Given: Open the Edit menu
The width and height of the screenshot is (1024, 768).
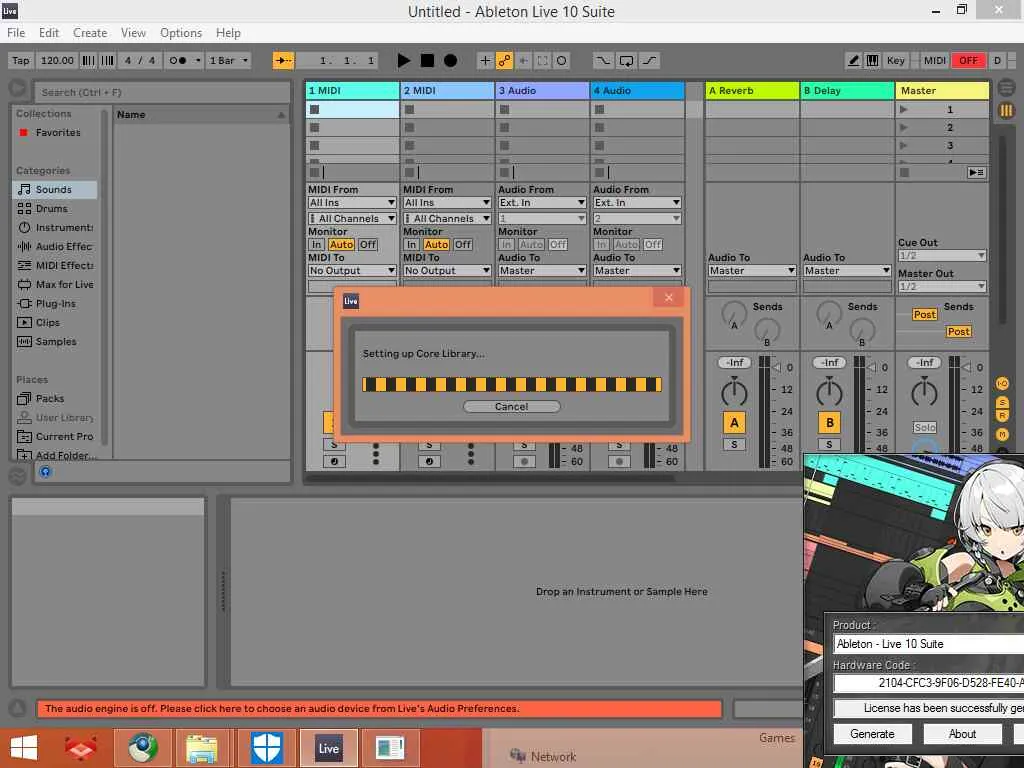Looking at the screenshot, I should [x=49, y=33].
